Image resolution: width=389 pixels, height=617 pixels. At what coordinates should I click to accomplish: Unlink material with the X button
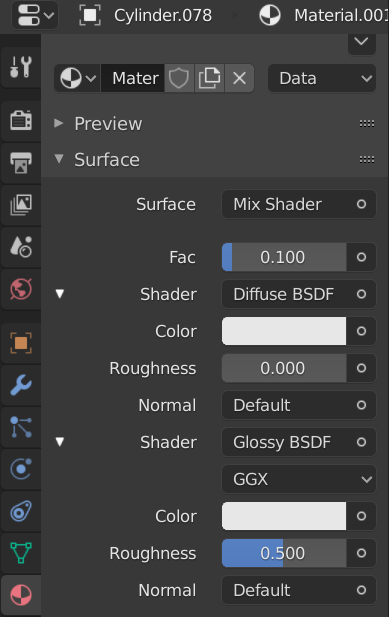[x=239, y=78]
